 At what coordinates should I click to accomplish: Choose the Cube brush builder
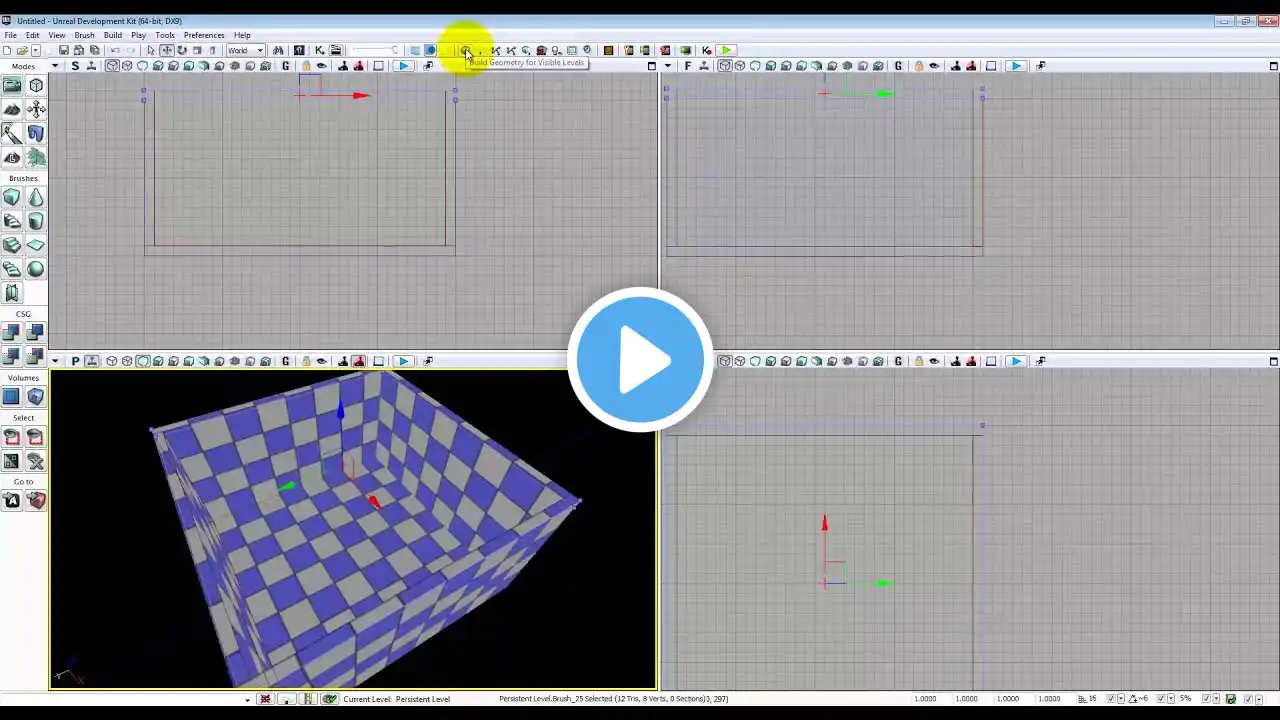pos(12,197)
